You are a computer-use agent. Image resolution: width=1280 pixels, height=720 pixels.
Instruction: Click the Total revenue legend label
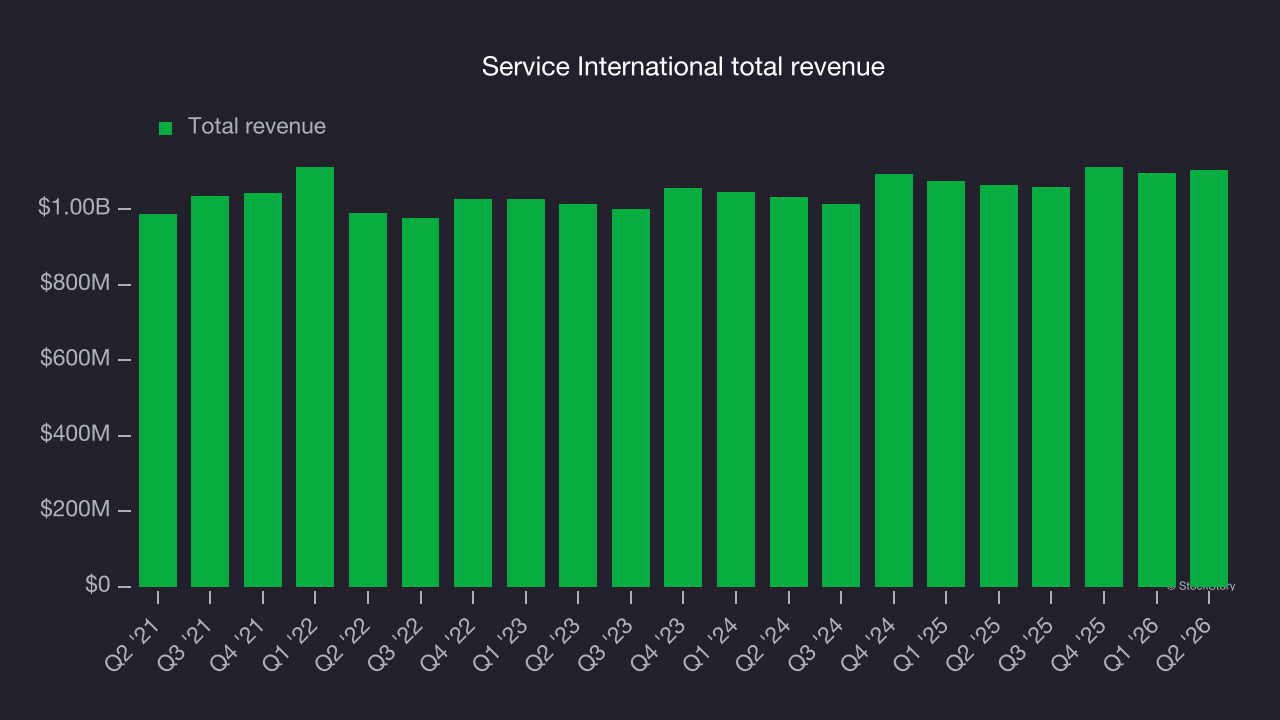[x=257, y=127]
